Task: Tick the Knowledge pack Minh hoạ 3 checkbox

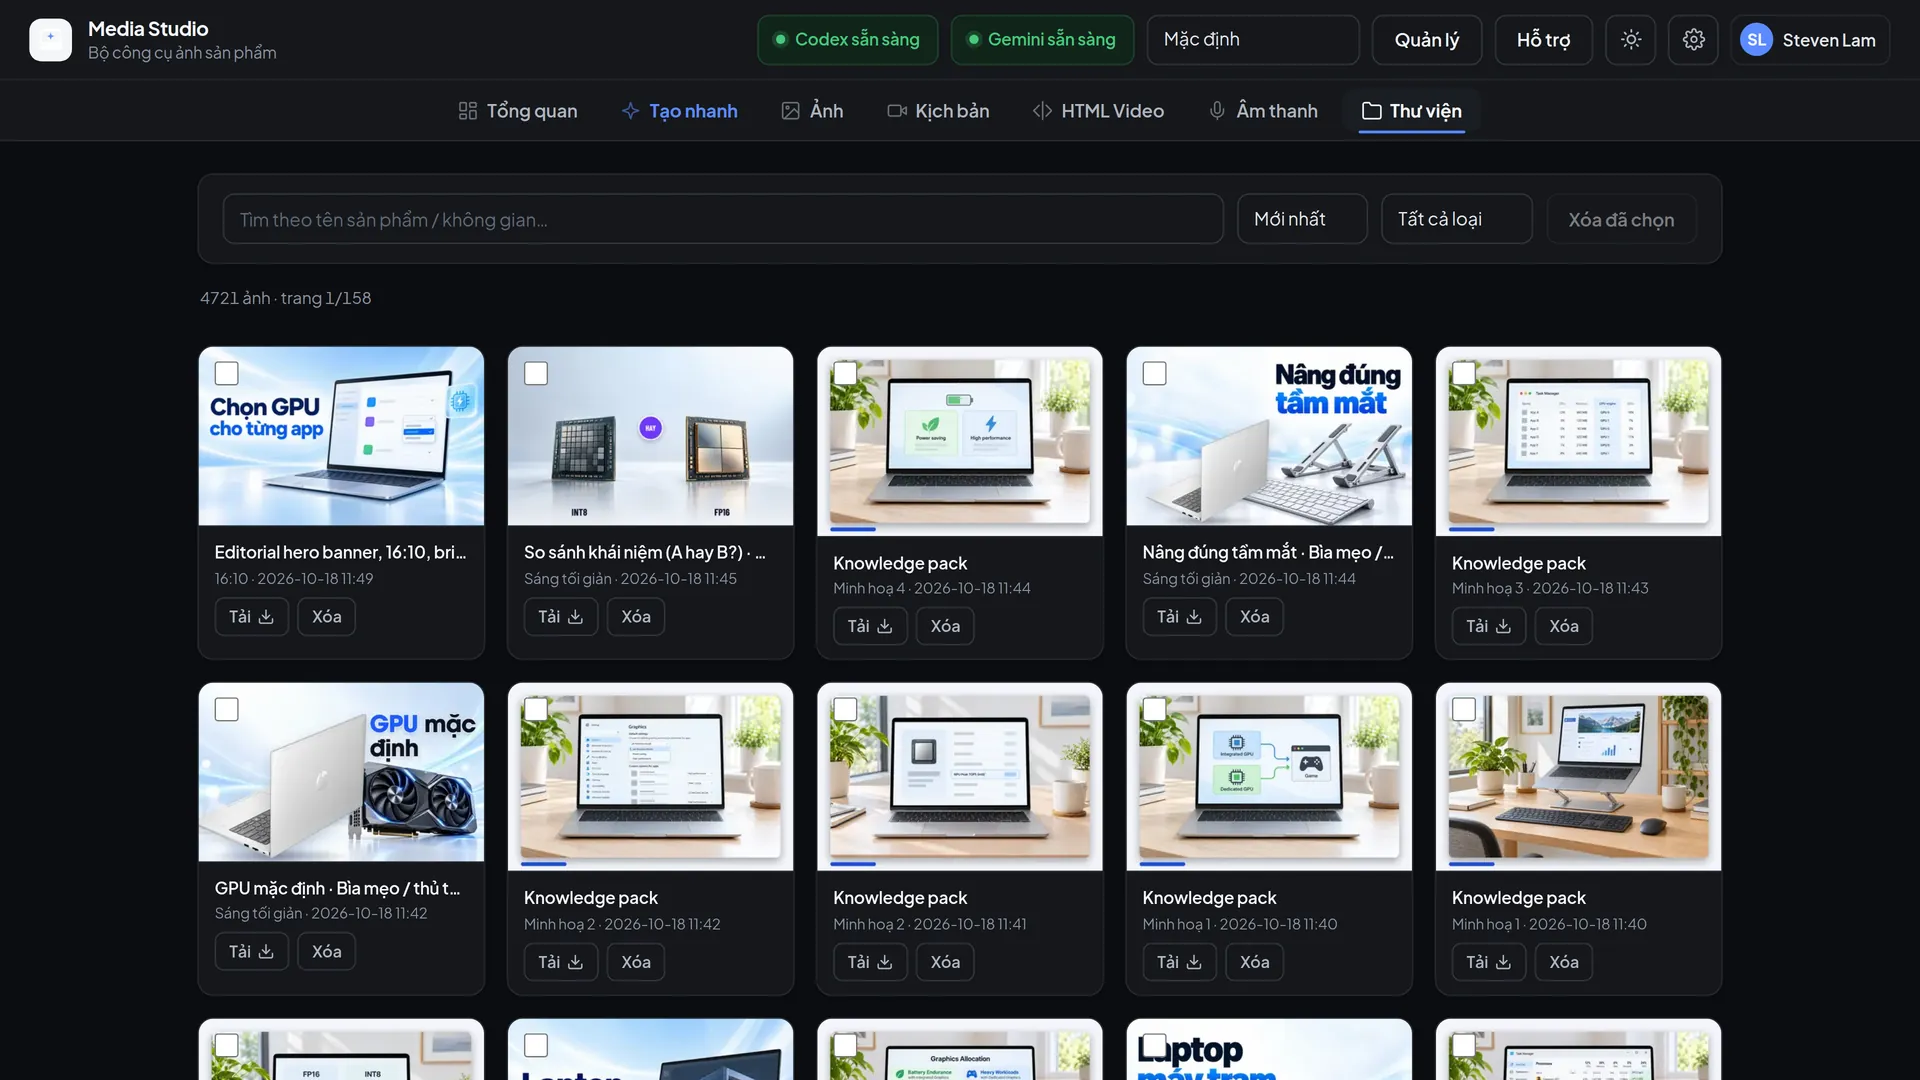Action: click(x=1464, y=374)
